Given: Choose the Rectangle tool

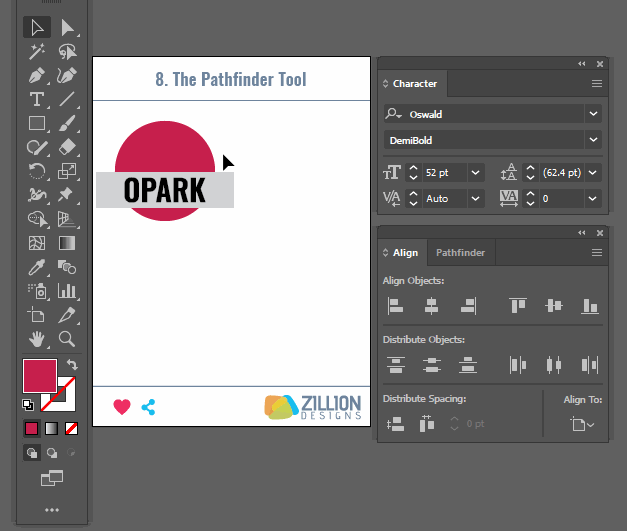Looking at the screenshot, I should tap(37, 124).
